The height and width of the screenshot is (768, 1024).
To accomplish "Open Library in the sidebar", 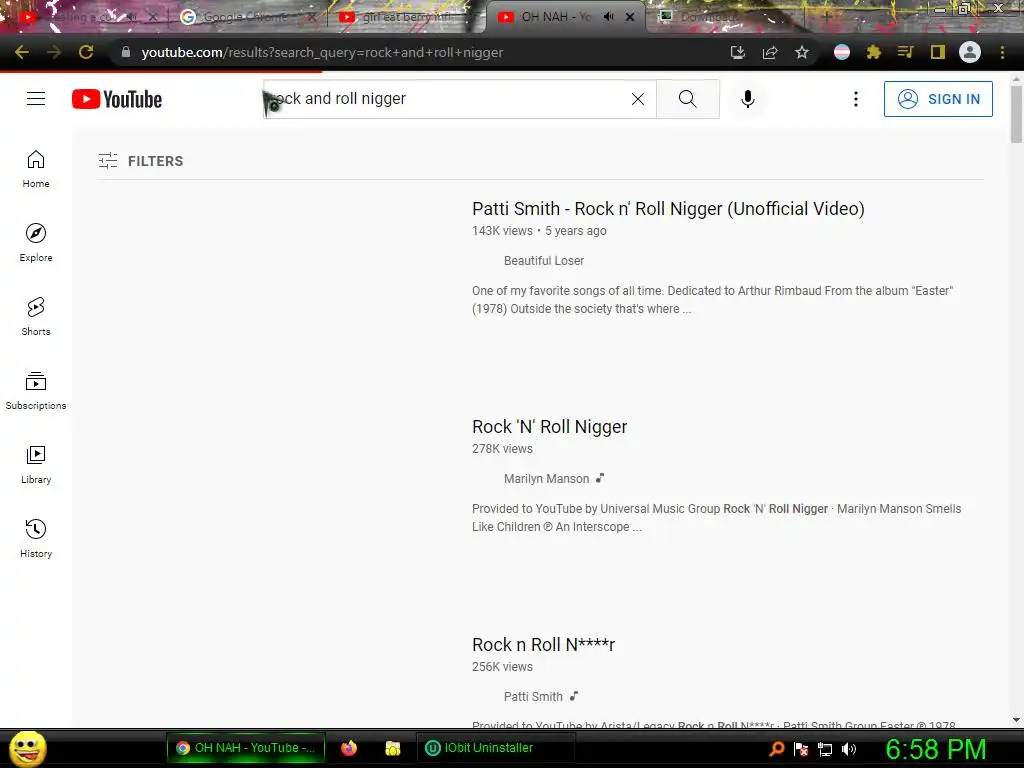I will click(x=36, y=464).
